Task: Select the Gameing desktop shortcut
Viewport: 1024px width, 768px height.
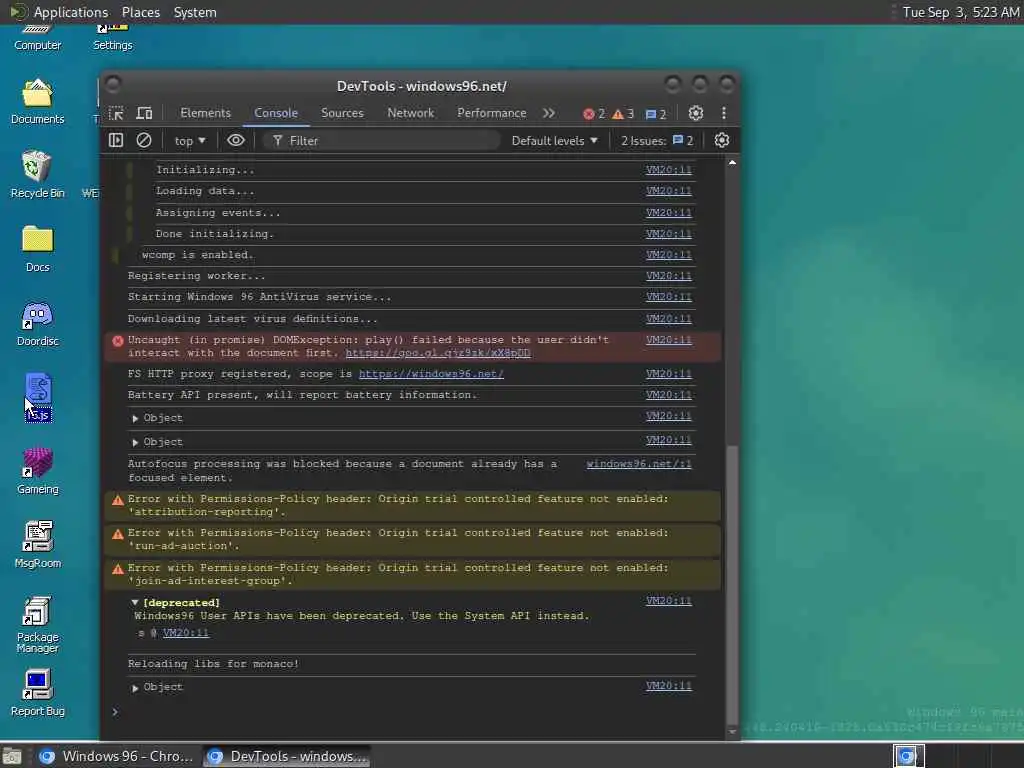Action: click(37, 471)
